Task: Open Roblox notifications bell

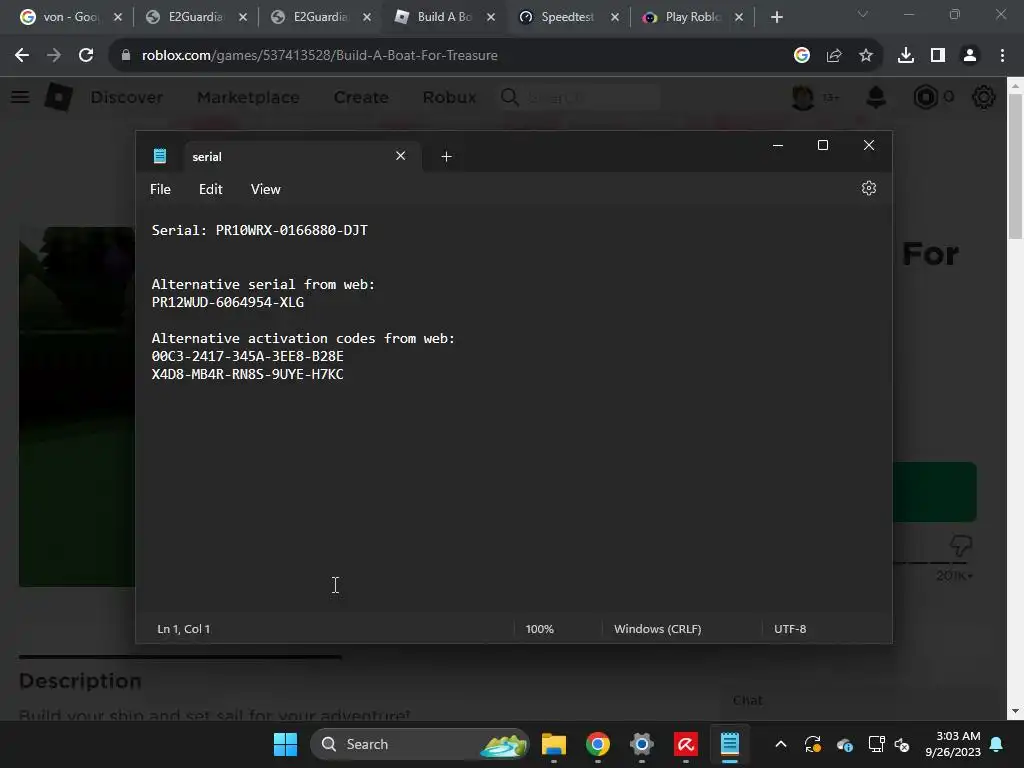Action: [876, 97]
